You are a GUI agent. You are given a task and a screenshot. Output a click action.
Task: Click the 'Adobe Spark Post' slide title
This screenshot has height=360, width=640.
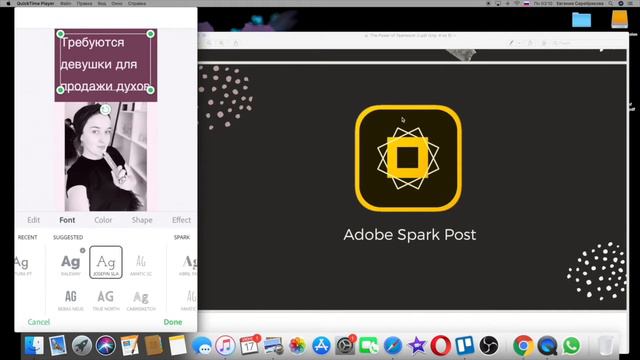(x=409, y=235)
